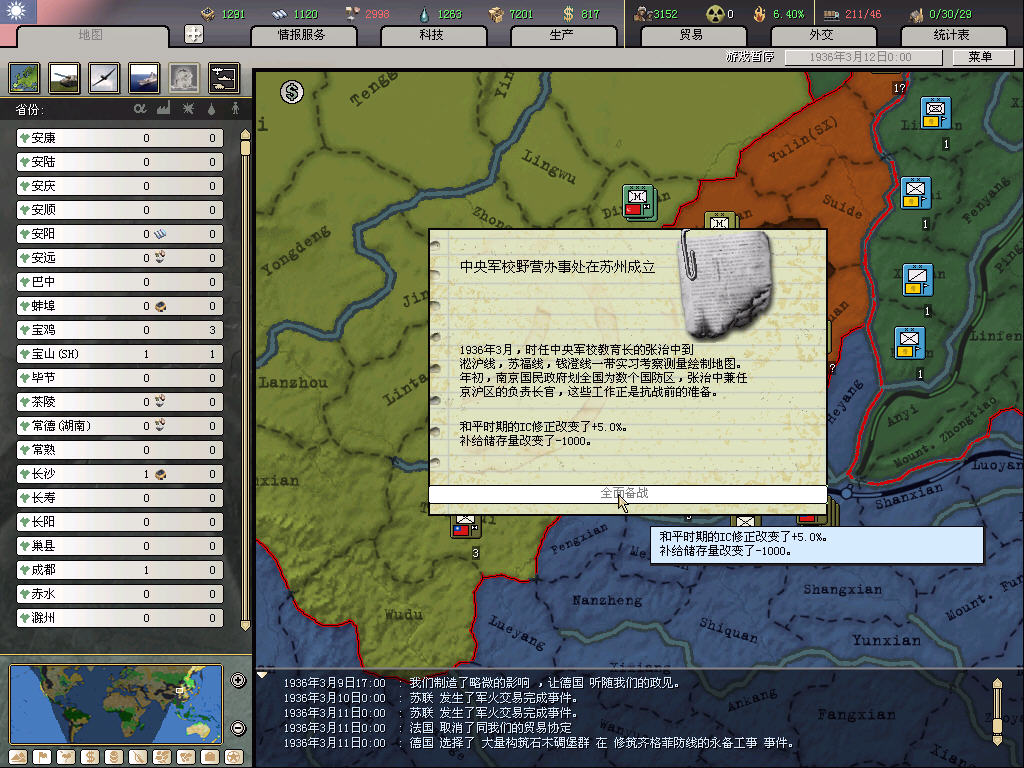
Task: Switch to political map mode (flag icon)
Action: click(42, 757)
